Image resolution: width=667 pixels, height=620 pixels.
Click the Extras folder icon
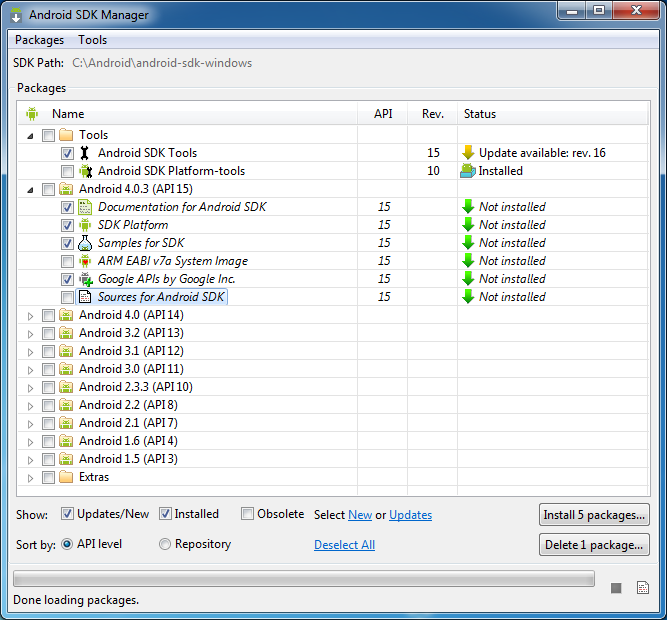pyautogui.click(x=66, y=477)
